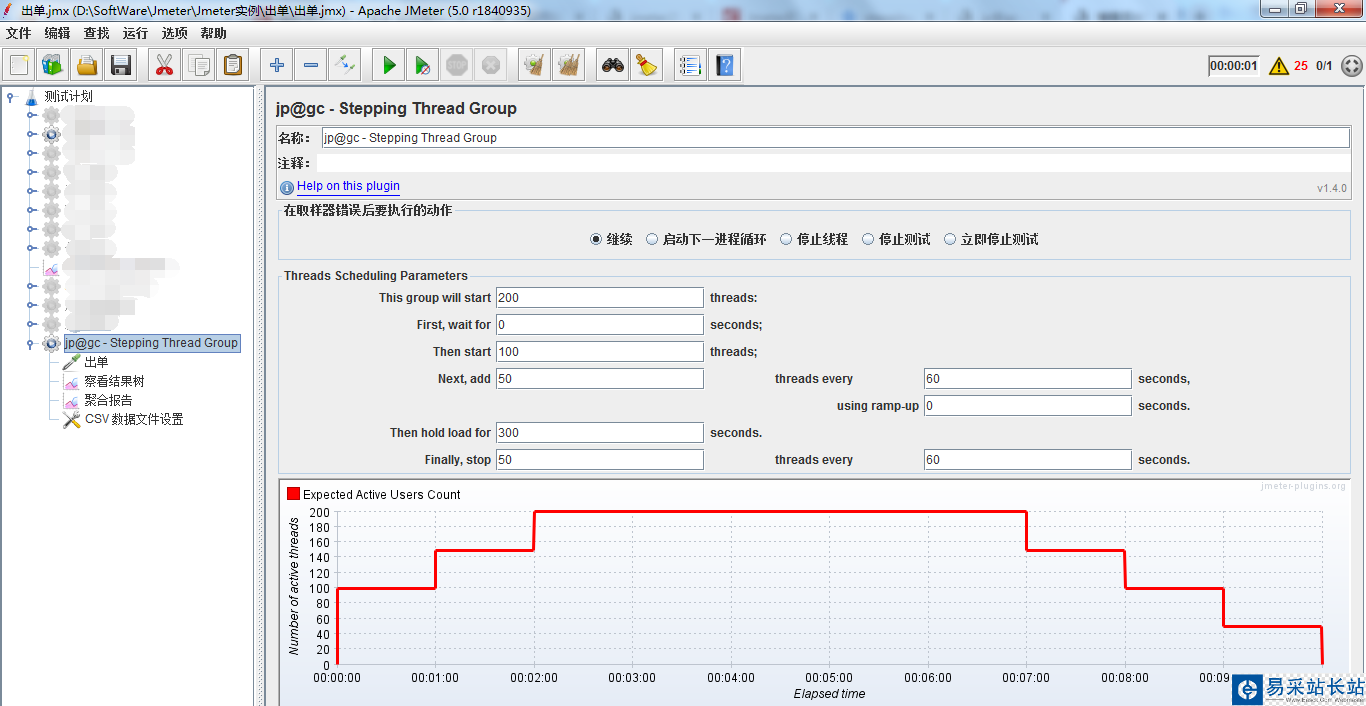Select the 启动下一进程循环 radio button
The image size is (1366, 706).
[652, 239]
